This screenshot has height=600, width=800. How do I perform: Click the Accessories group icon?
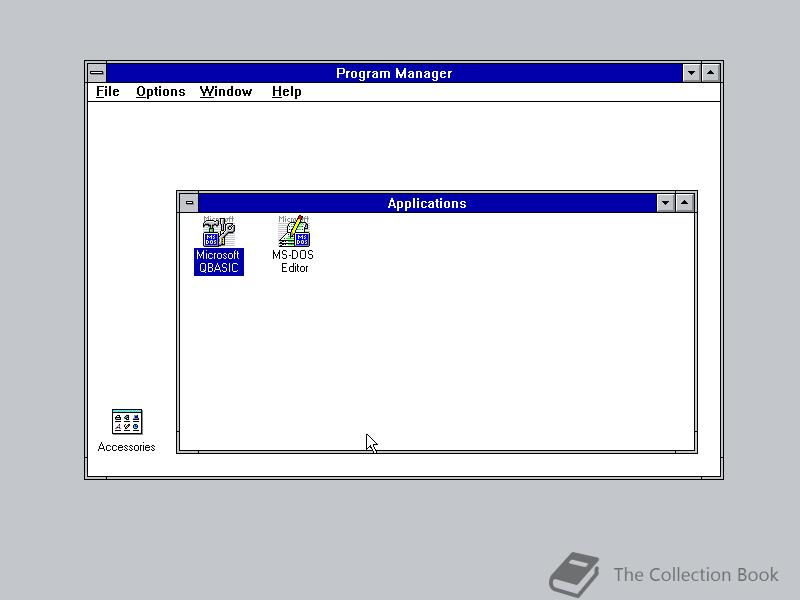click(x=127, y=422)
